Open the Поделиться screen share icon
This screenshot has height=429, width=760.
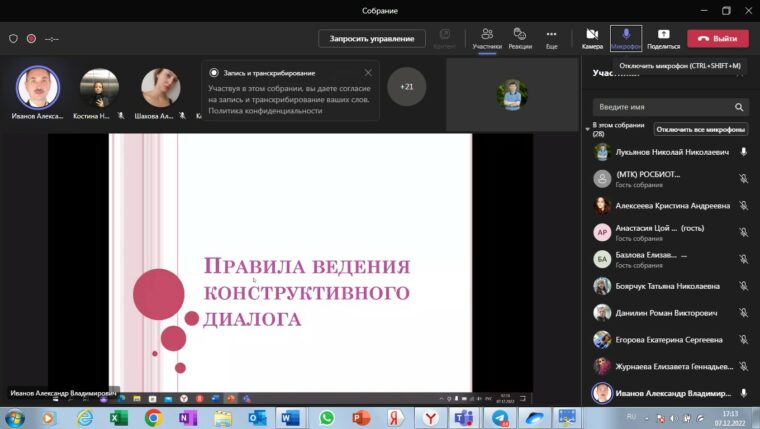pos(663,37)
